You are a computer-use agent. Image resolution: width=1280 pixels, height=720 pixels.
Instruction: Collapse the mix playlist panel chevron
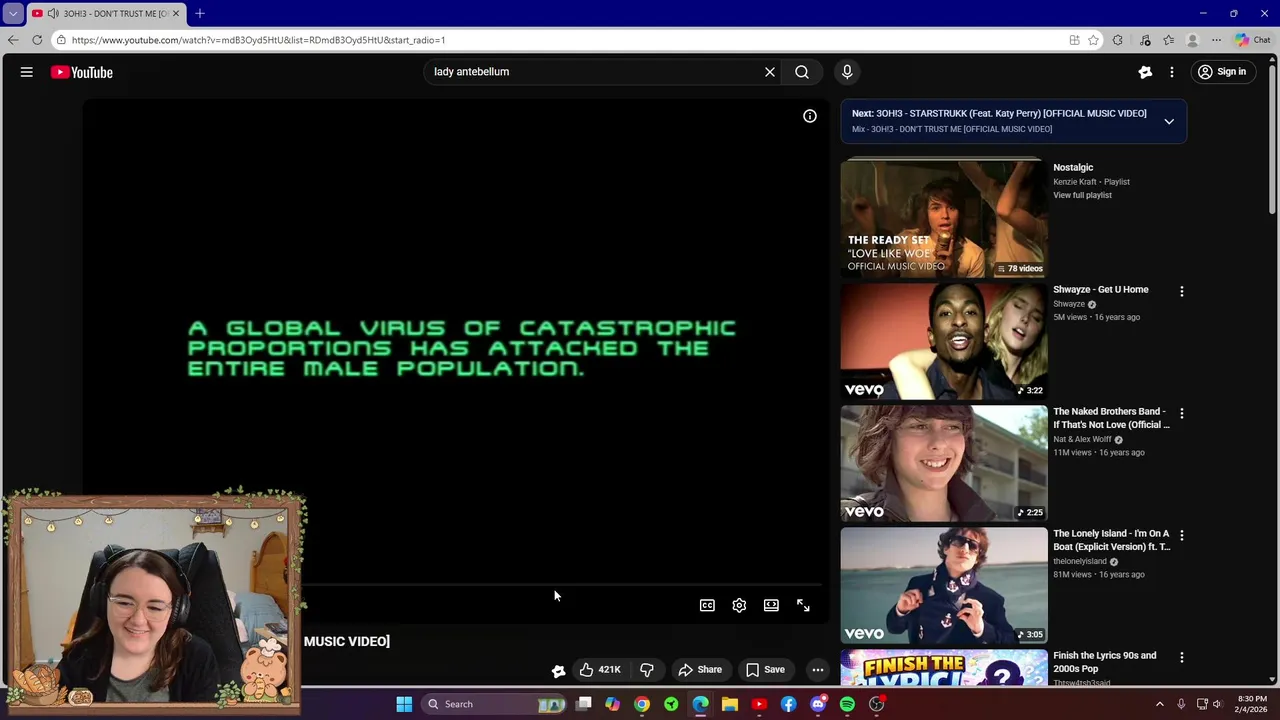pos(1169,121)
